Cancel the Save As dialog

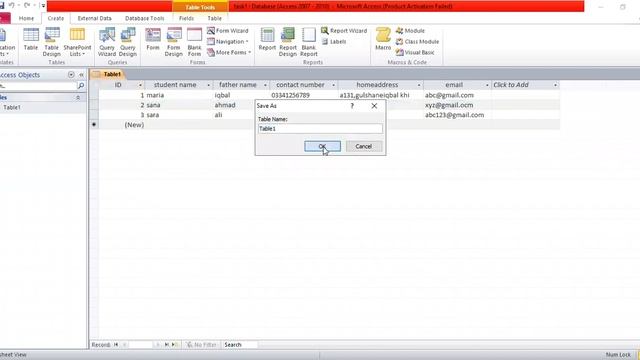pyautogui.click(x=363, y=146)
